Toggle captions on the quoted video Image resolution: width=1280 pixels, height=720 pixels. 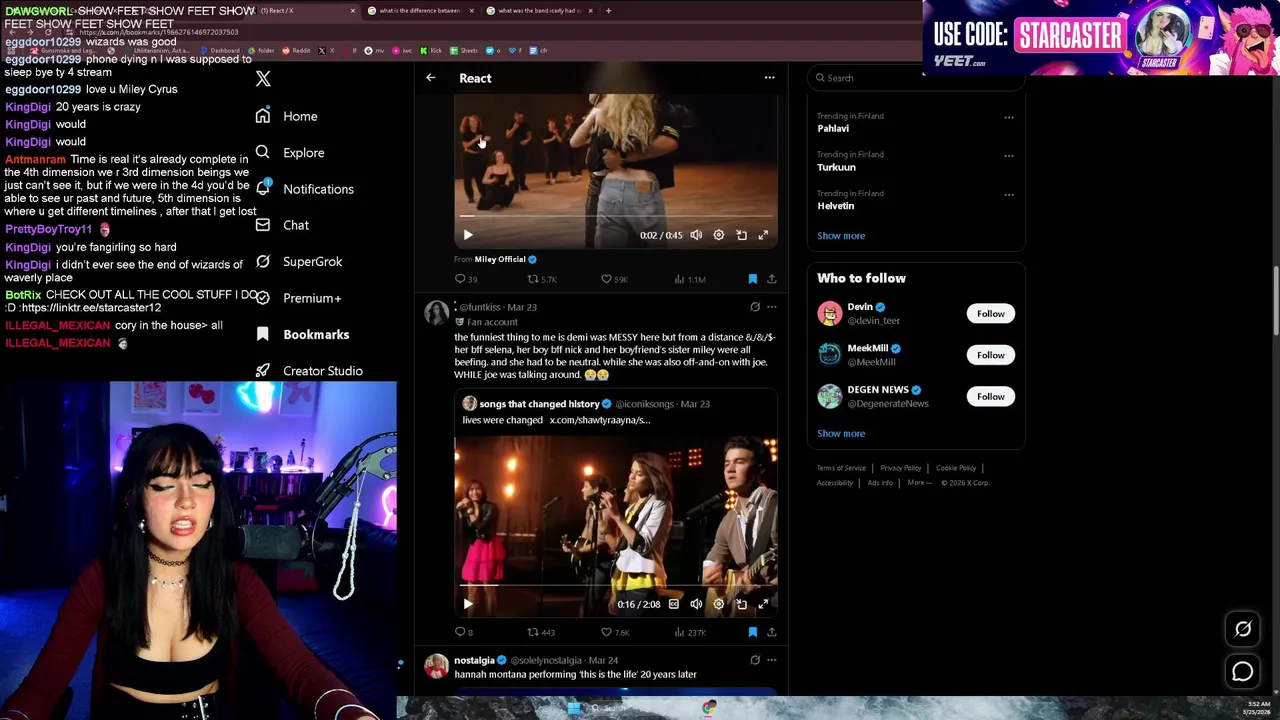tap(673, 604)
